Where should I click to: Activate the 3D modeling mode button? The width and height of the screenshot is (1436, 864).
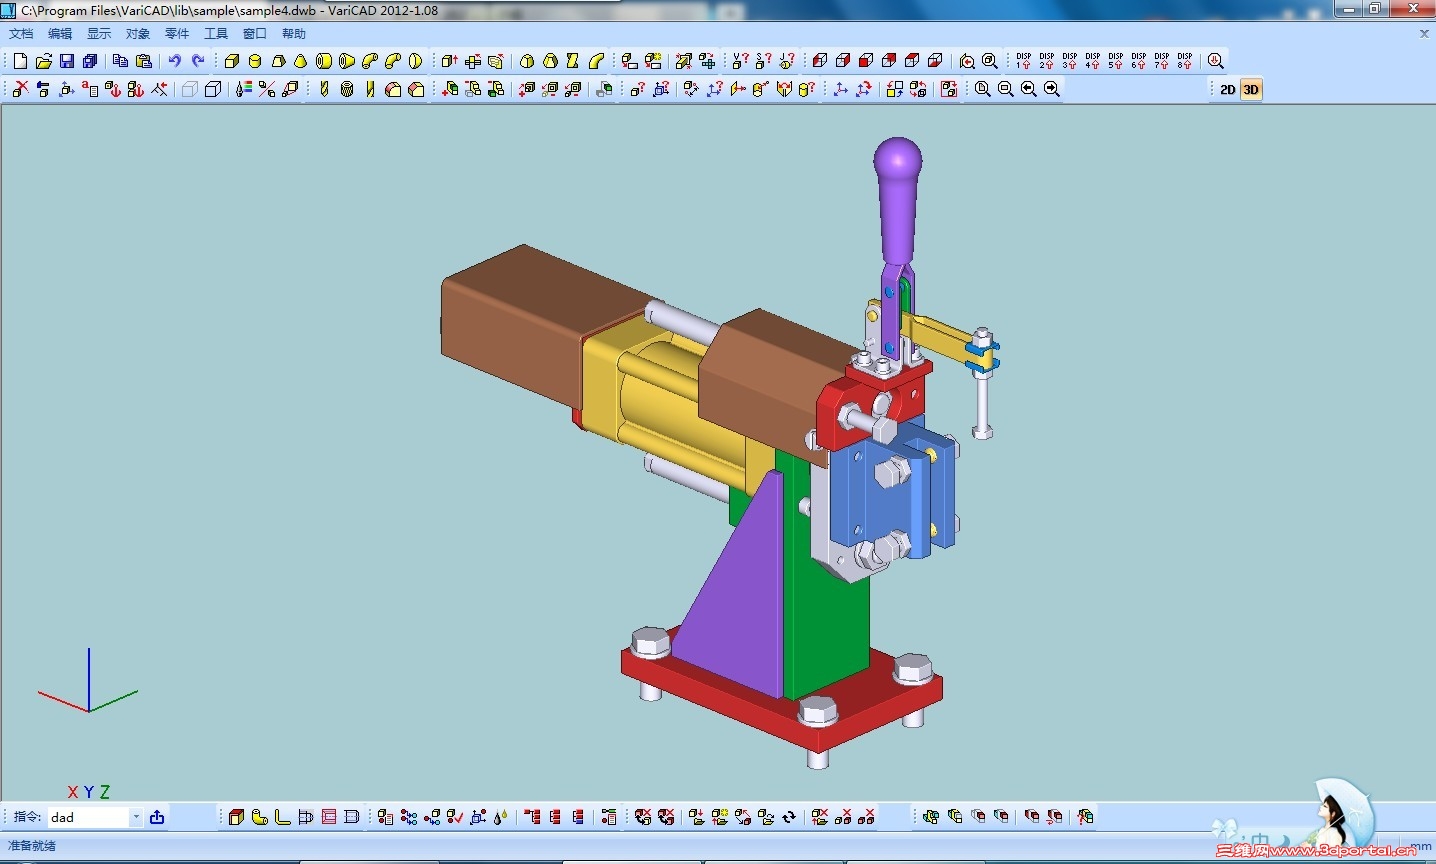point(1251,89)
